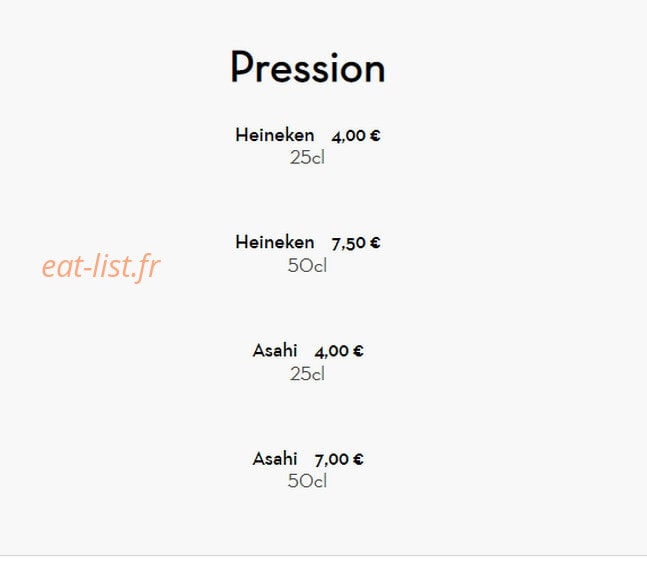Open the eat-list.fr watermark link
The image size is (647, 564).
(x=101, y=267)
